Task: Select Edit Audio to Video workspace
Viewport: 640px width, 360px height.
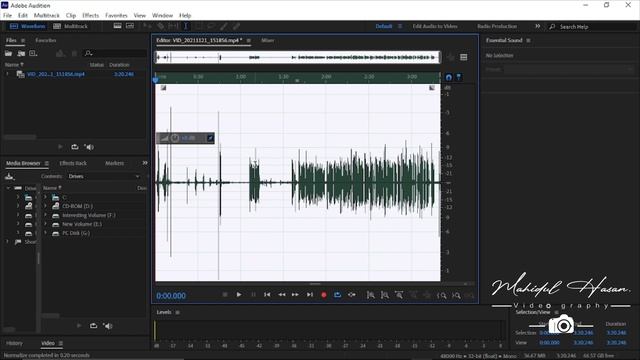Action: click(x=435, y=26)
